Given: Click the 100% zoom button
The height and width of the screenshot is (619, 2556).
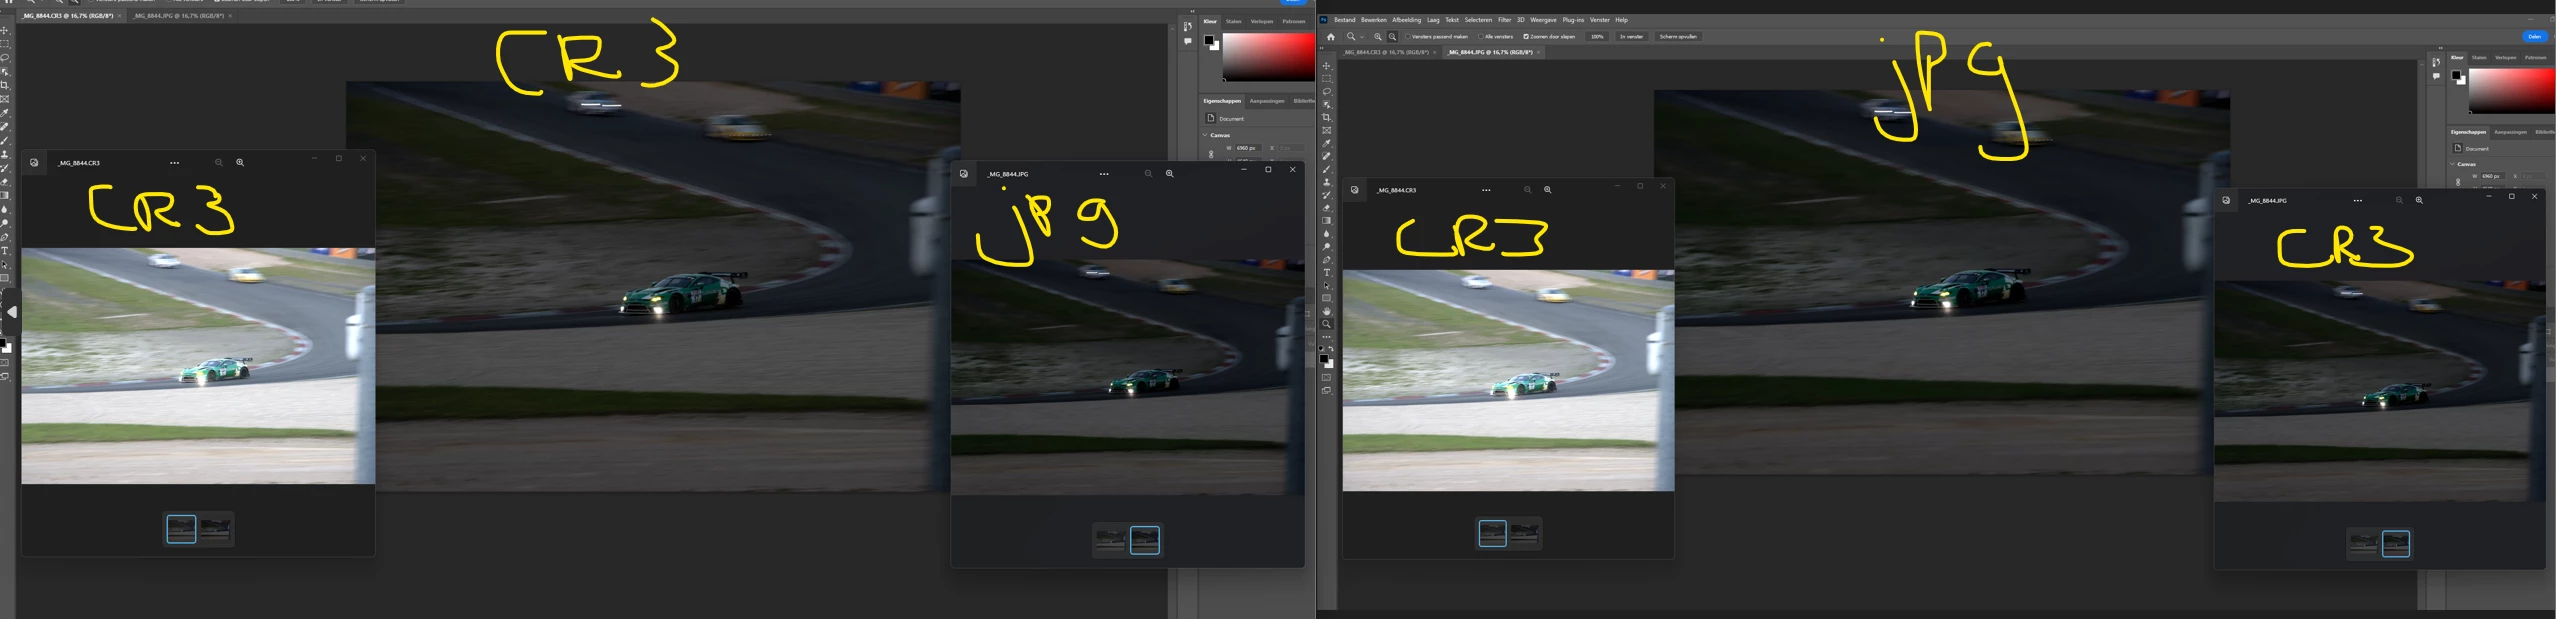Looking at the screenshot, I should coord(1597,37).
